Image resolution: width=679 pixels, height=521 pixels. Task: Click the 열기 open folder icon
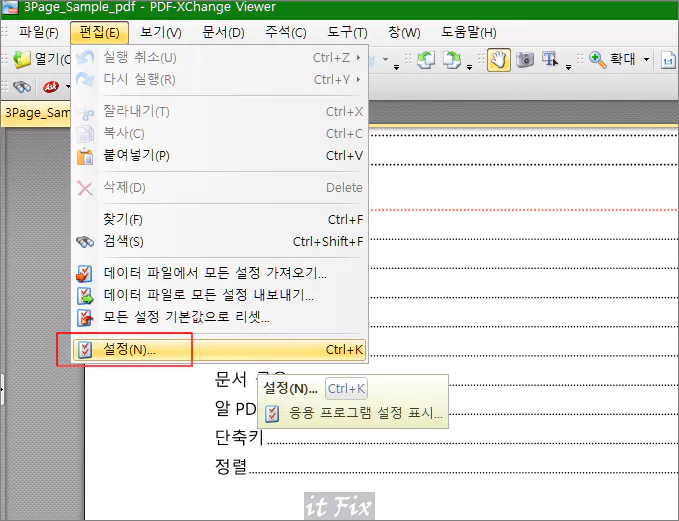click(x=22, y=60)
